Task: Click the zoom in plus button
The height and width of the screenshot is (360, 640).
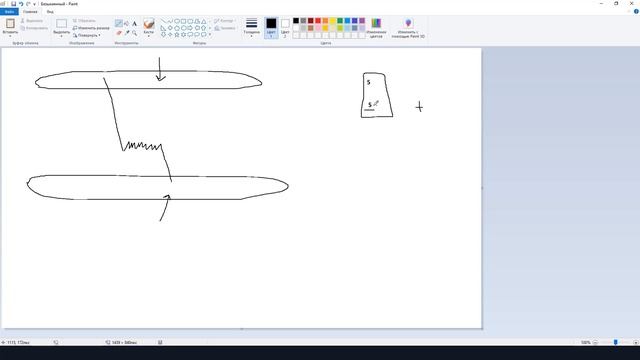Action: [636, 342]
